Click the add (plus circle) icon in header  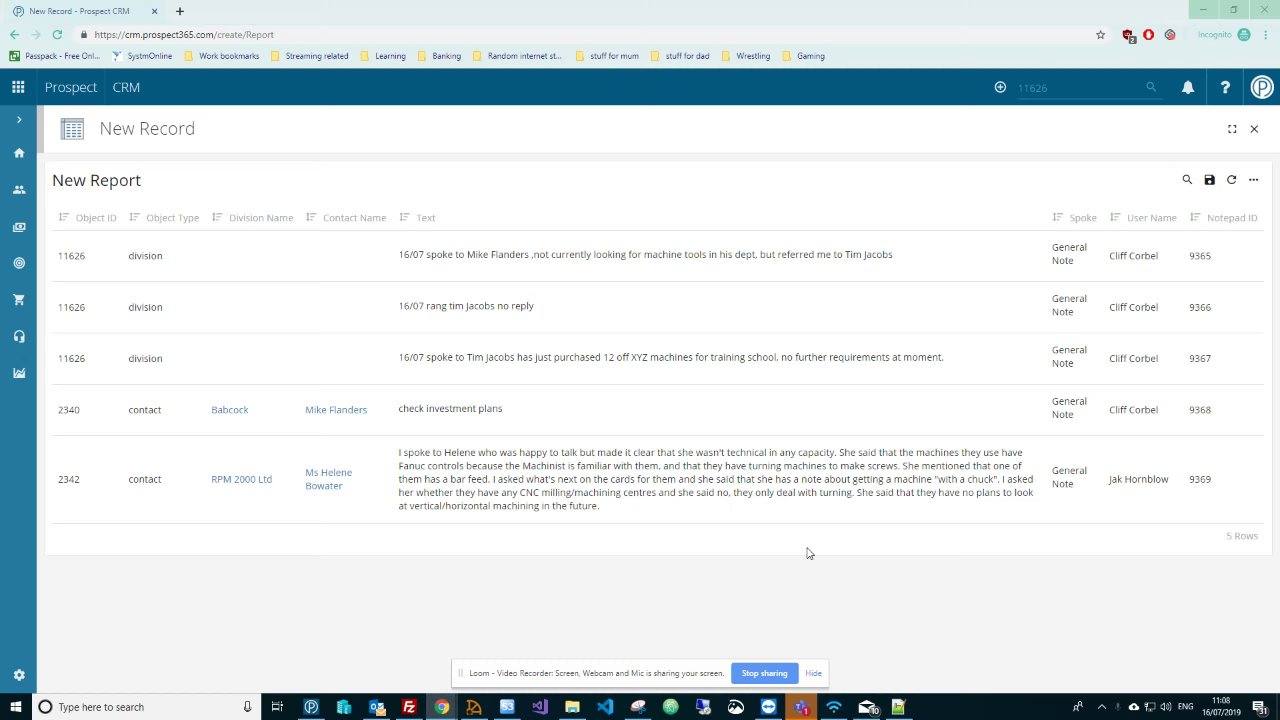coord(1000,87)
